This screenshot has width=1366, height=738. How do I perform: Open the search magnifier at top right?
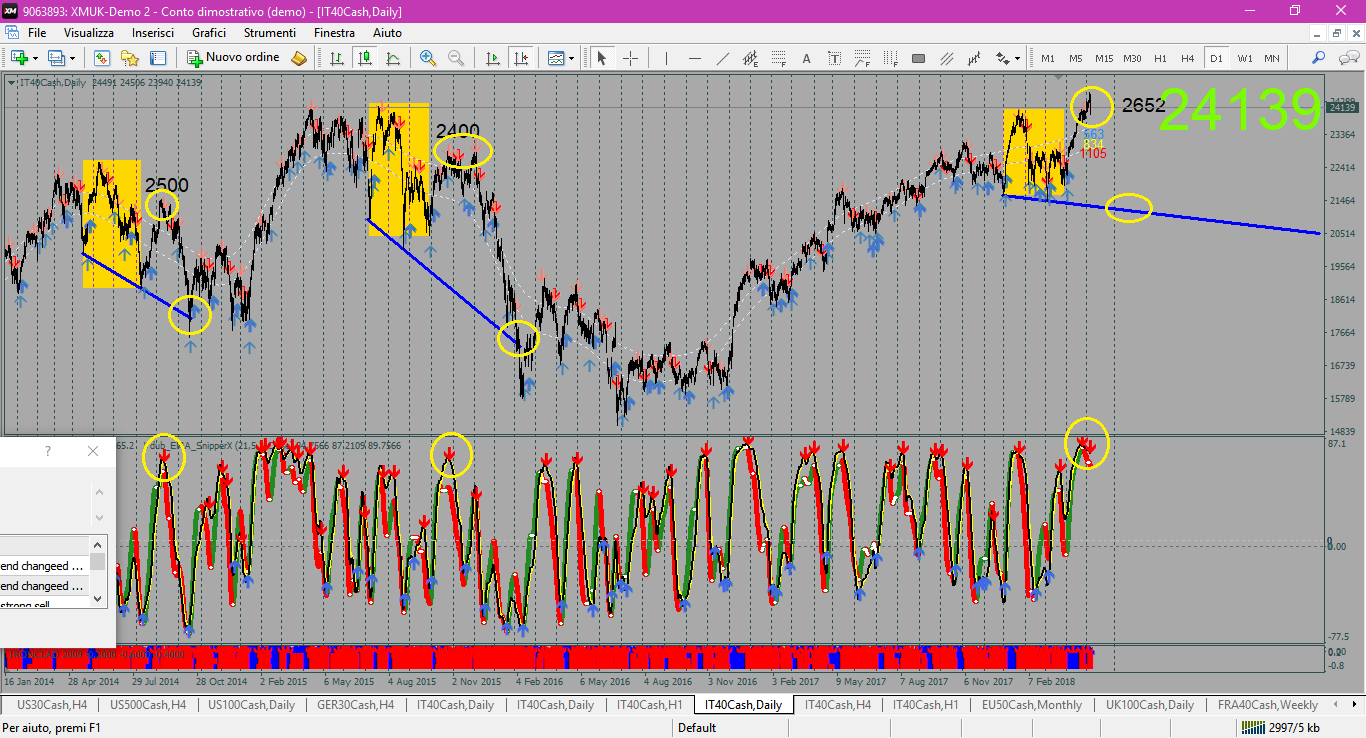point(1318,58)
